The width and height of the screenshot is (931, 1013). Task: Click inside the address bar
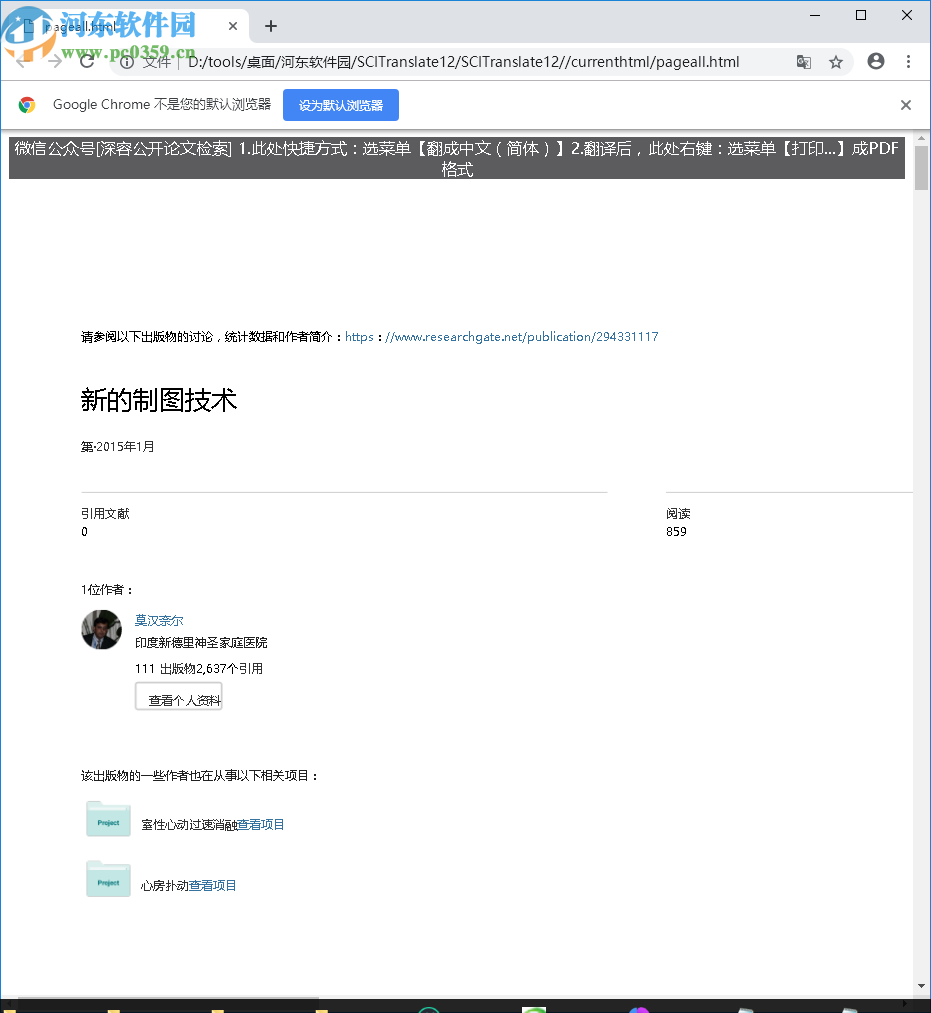point(450,61)
